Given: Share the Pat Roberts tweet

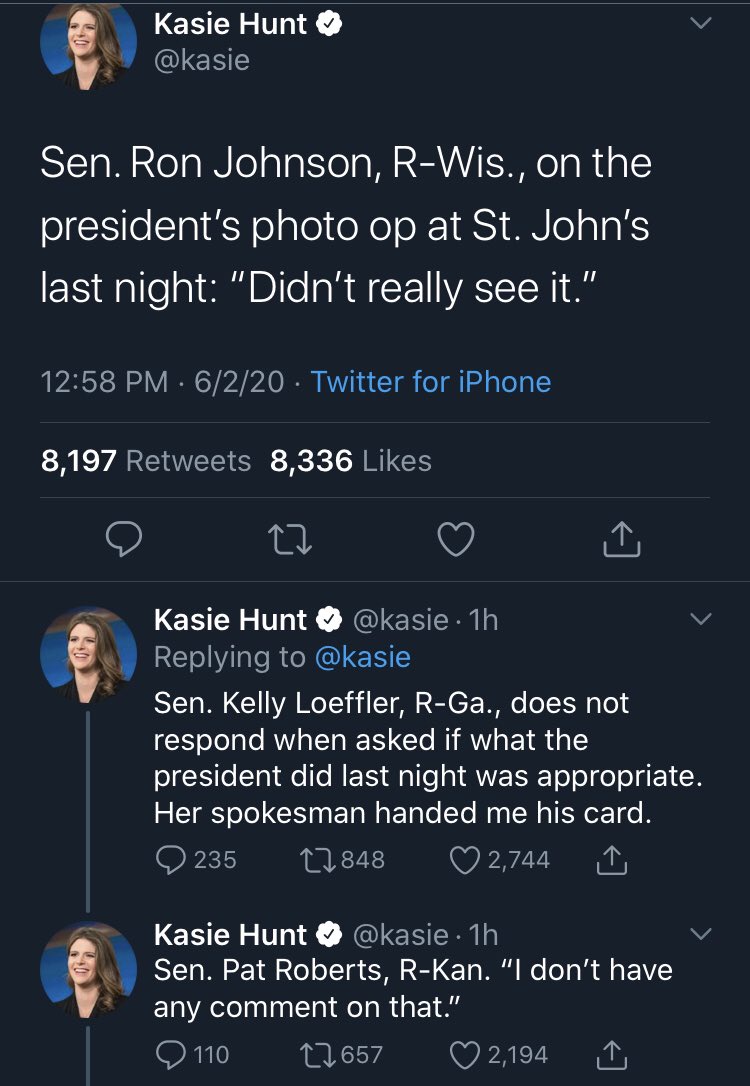Looking at the screenshot, I should click(x=613, y=1054).
